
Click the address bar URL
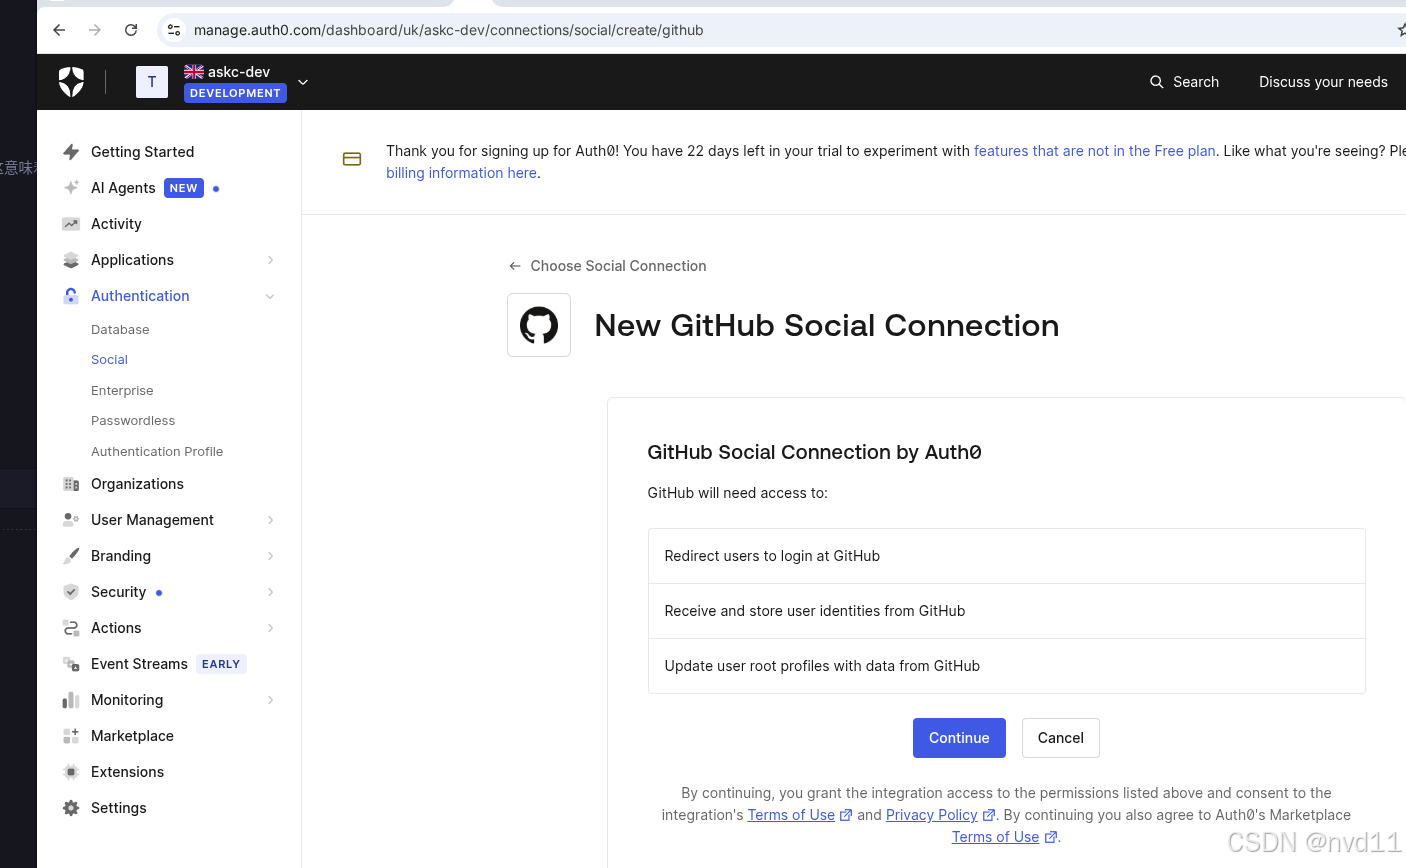coord(448,30)
